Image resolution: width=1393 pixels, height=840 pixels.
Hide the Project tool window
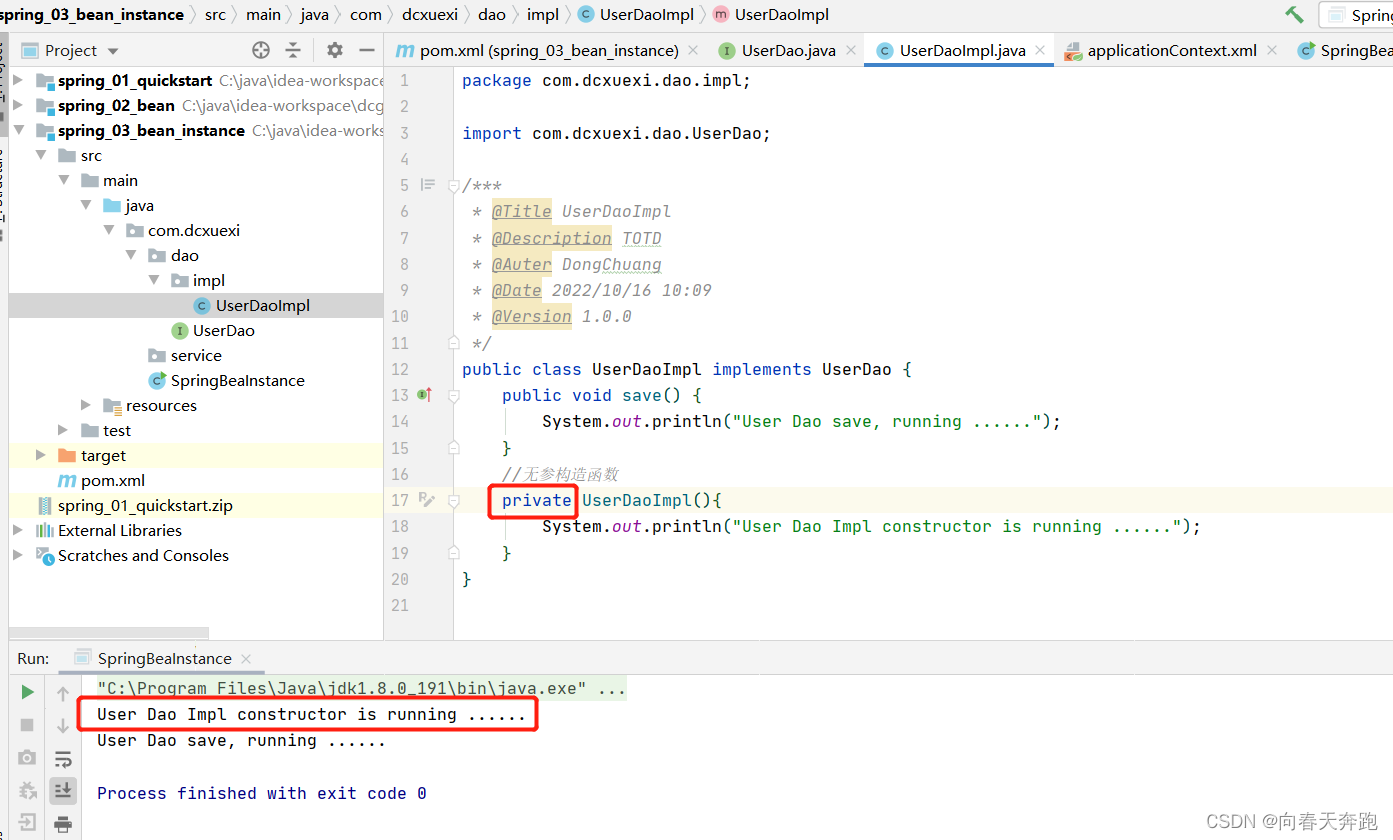coord(367,50)
